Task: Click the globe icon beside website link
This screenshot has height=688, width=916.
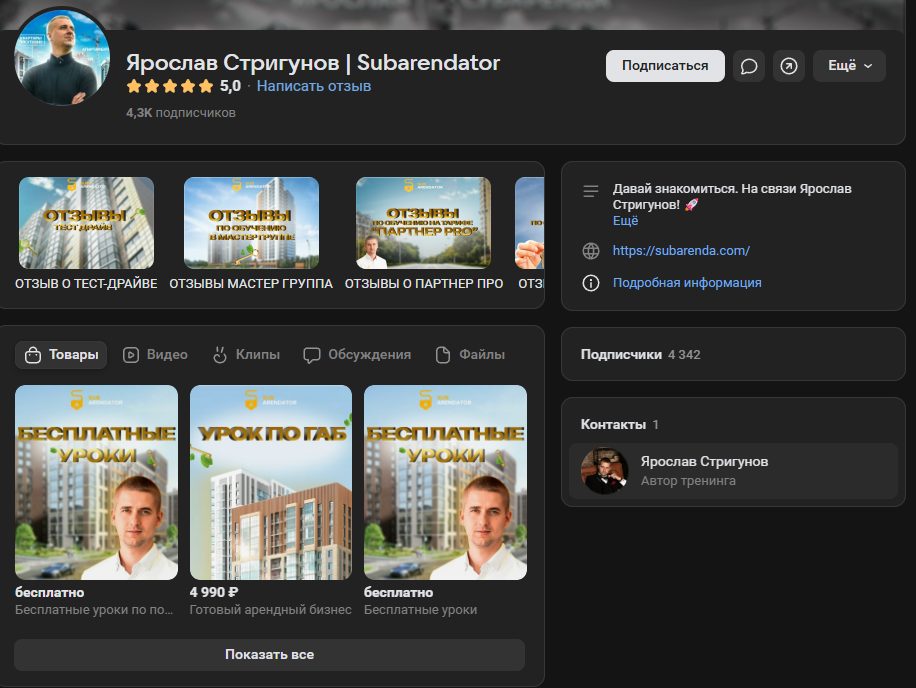Action: (x=591, y=251)
